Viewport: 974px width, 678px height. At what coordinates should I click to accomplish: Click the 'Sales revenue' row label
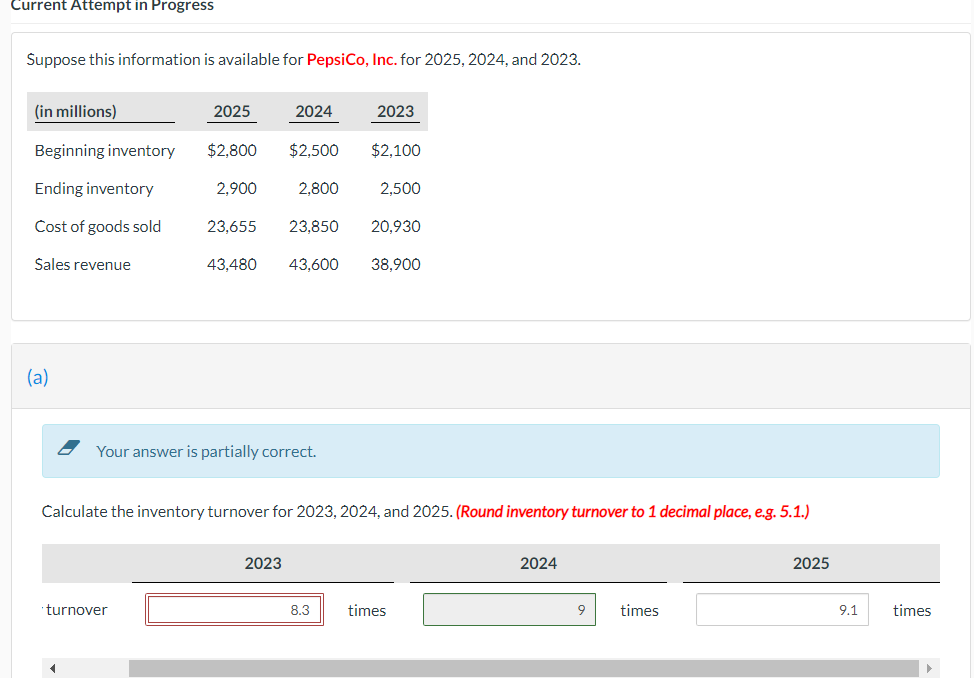point(83,264)
